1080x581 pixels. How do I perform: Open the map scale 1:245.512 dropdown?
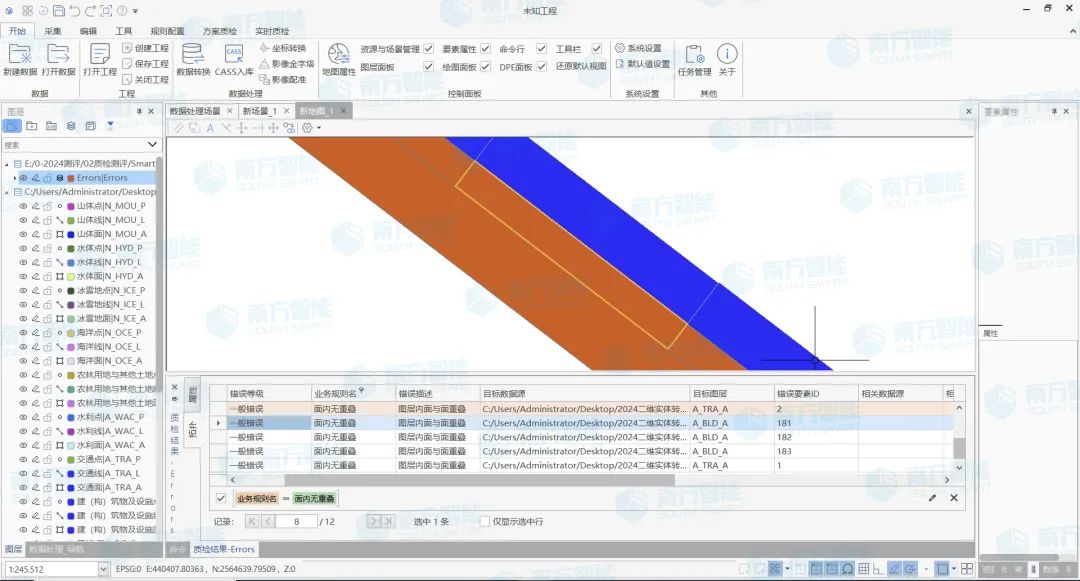(x=103, y=569)
